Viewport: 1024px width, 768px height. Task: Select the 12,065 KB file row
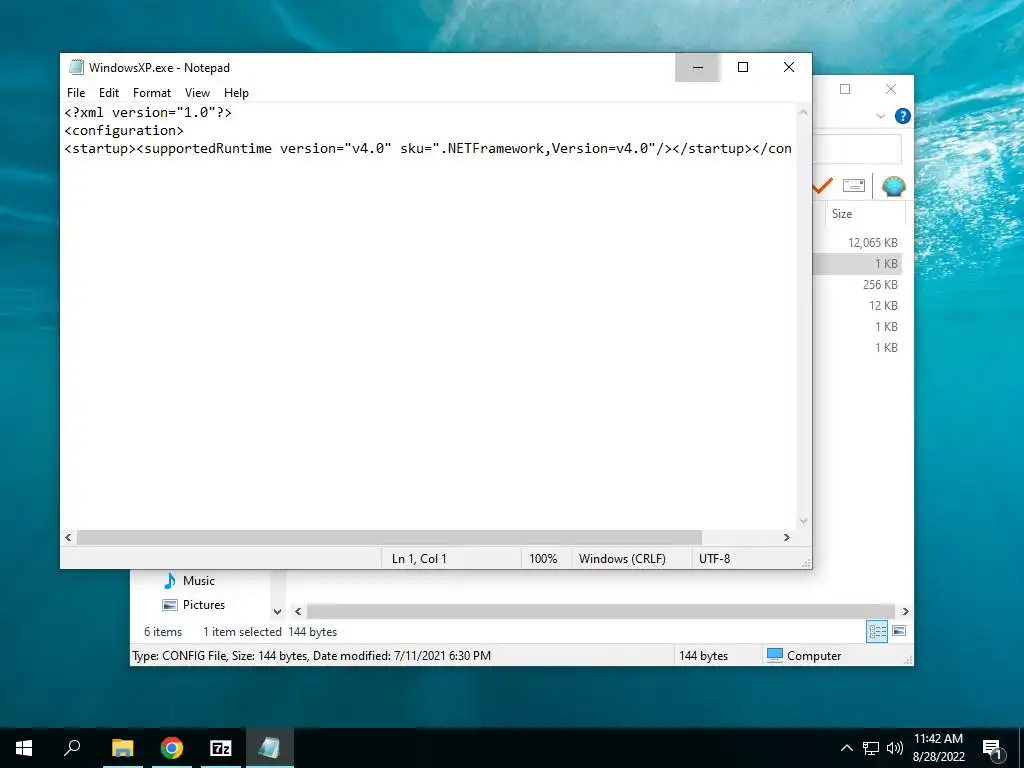tap(857, 243)
